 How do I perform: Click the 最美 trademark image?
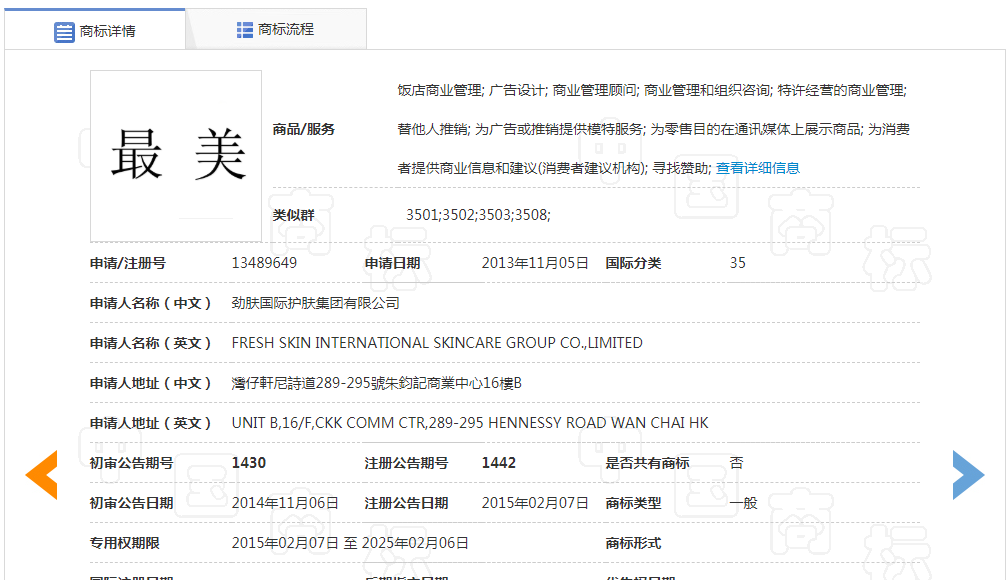[176, 156]
